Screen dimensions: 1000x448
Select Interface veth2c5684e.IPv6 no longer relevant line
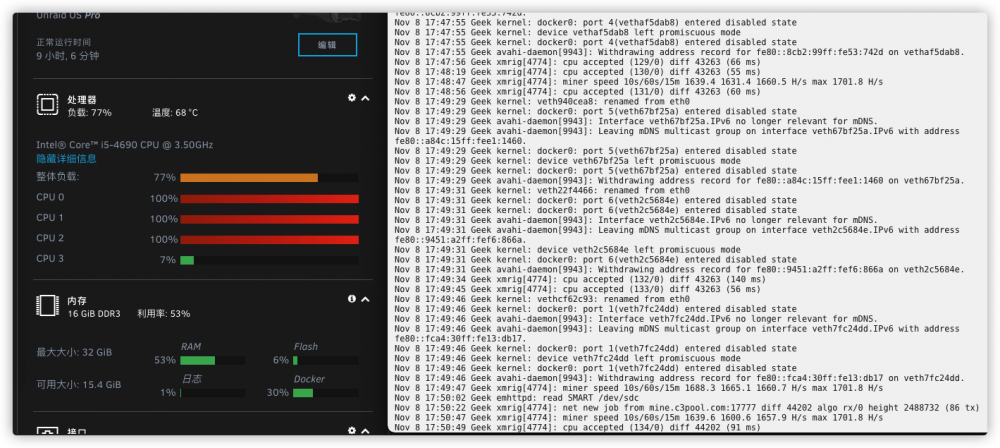coord(636,220)
